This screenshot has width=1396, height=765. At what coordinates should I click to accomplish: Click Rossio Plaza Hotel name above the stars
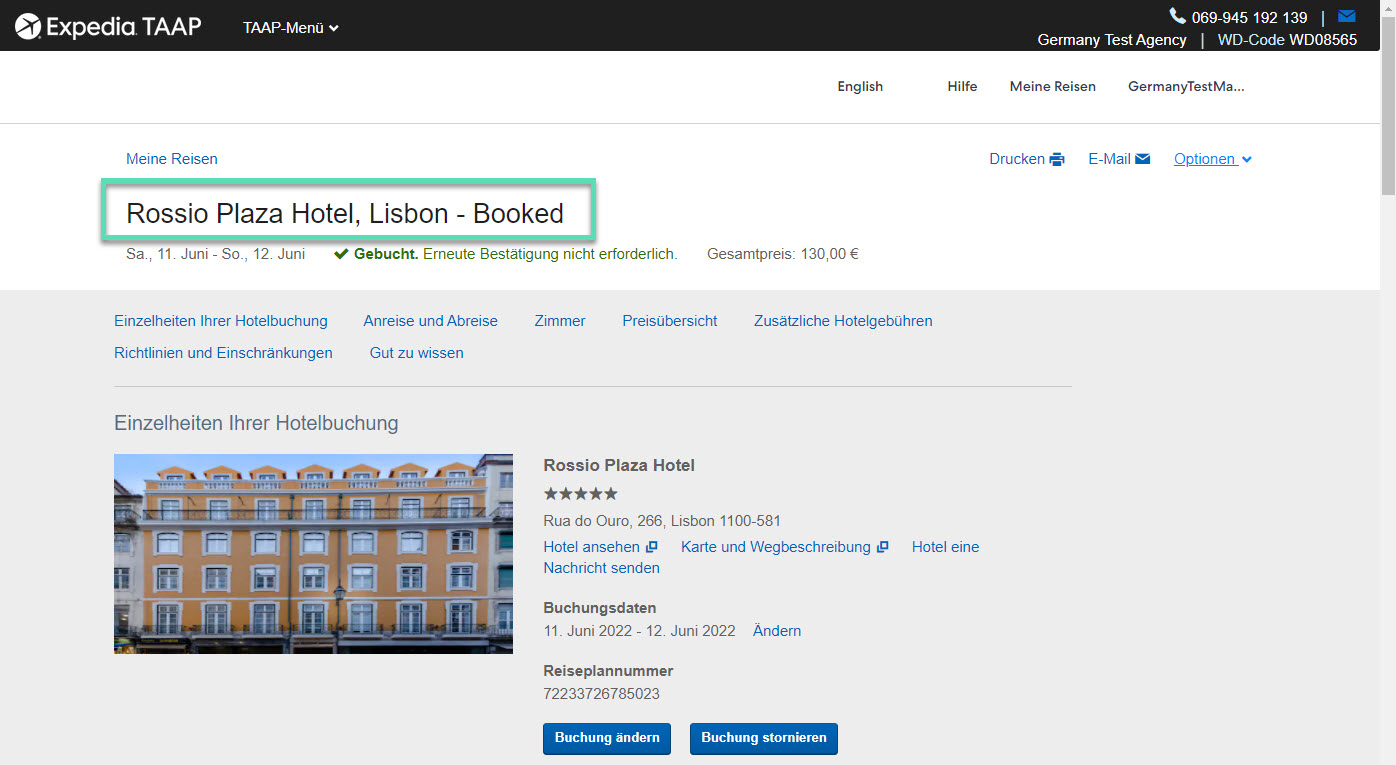[619, 465]
